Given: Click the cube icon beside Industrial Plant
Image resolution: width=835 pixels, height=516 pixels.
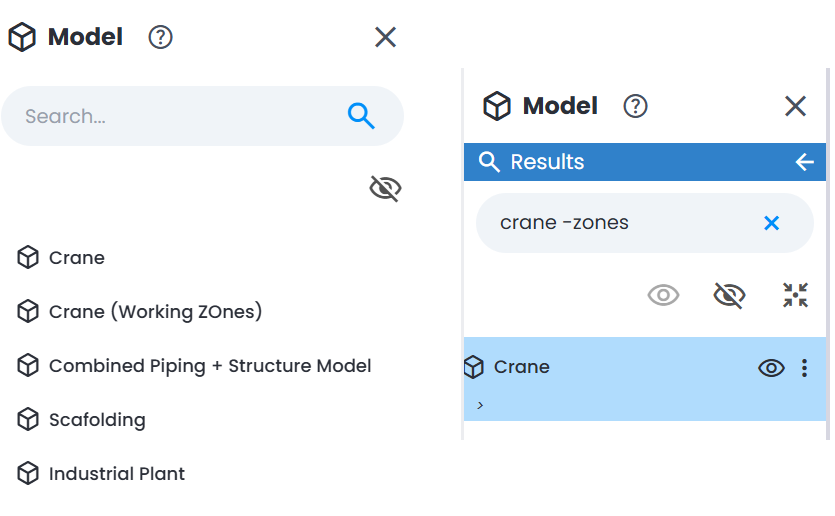Looking at the screenshot, I should point(28,473).
